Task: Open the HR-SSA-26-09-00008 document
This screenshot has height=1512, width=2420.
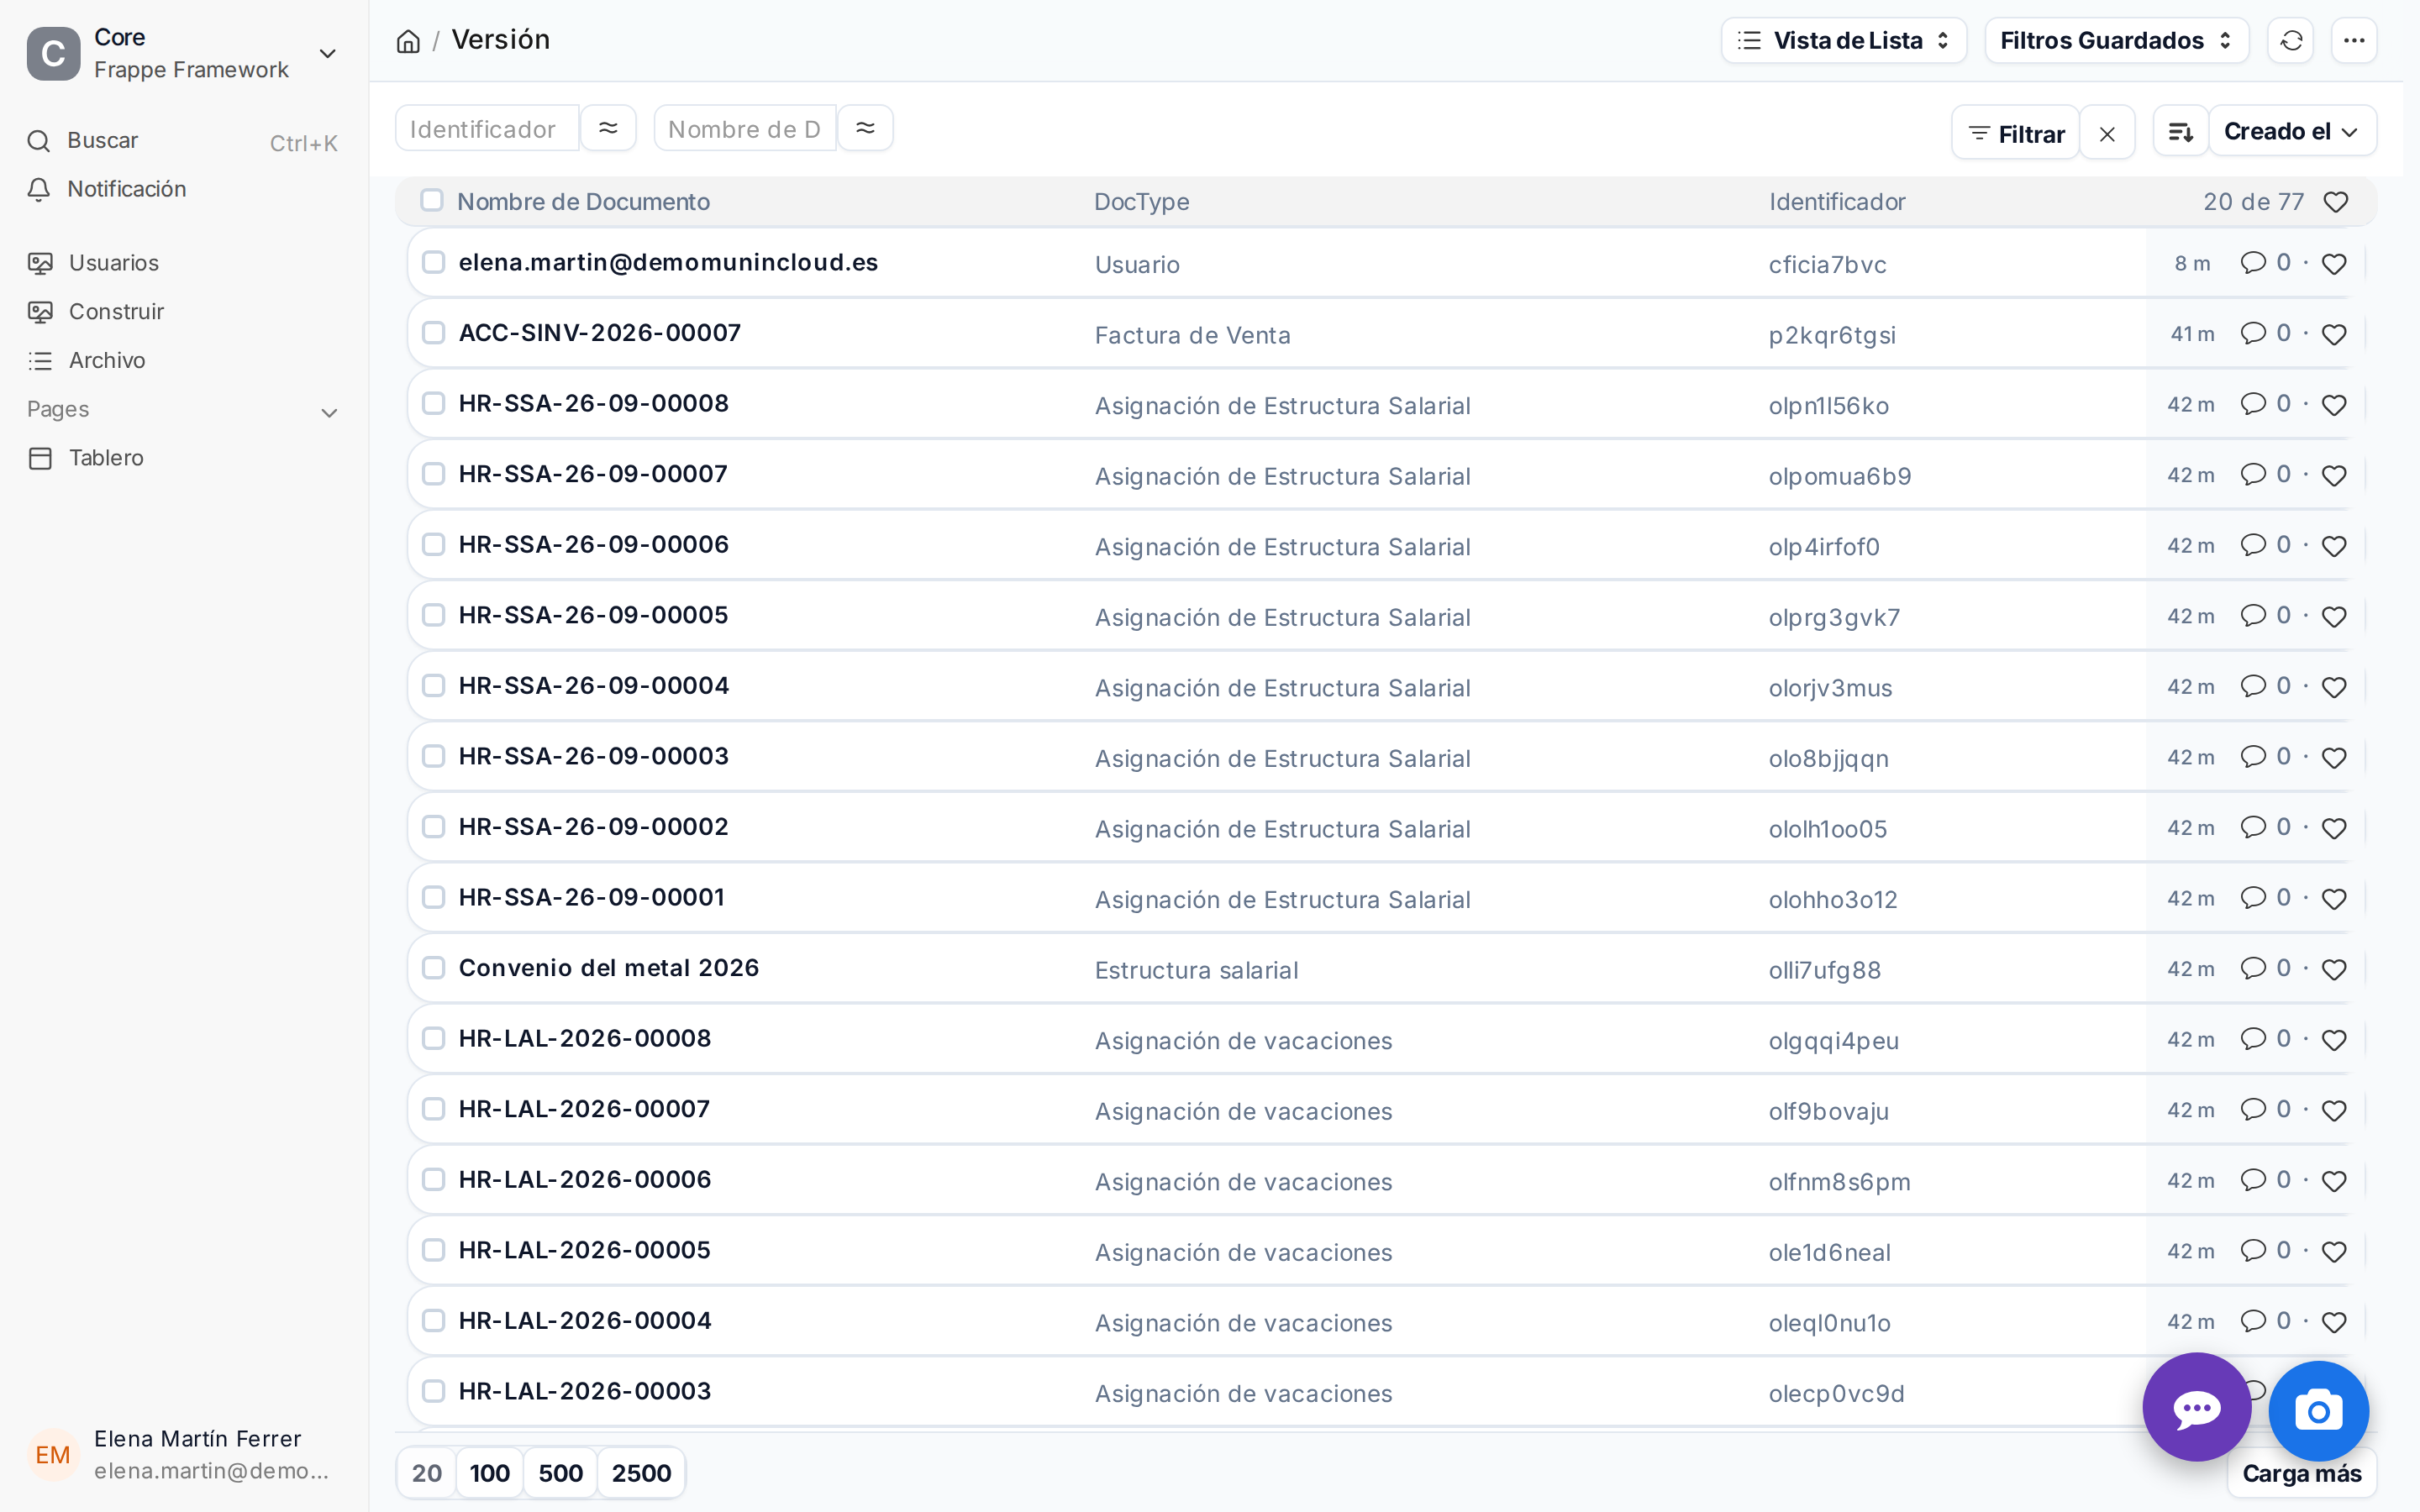Action: (594, 403)
